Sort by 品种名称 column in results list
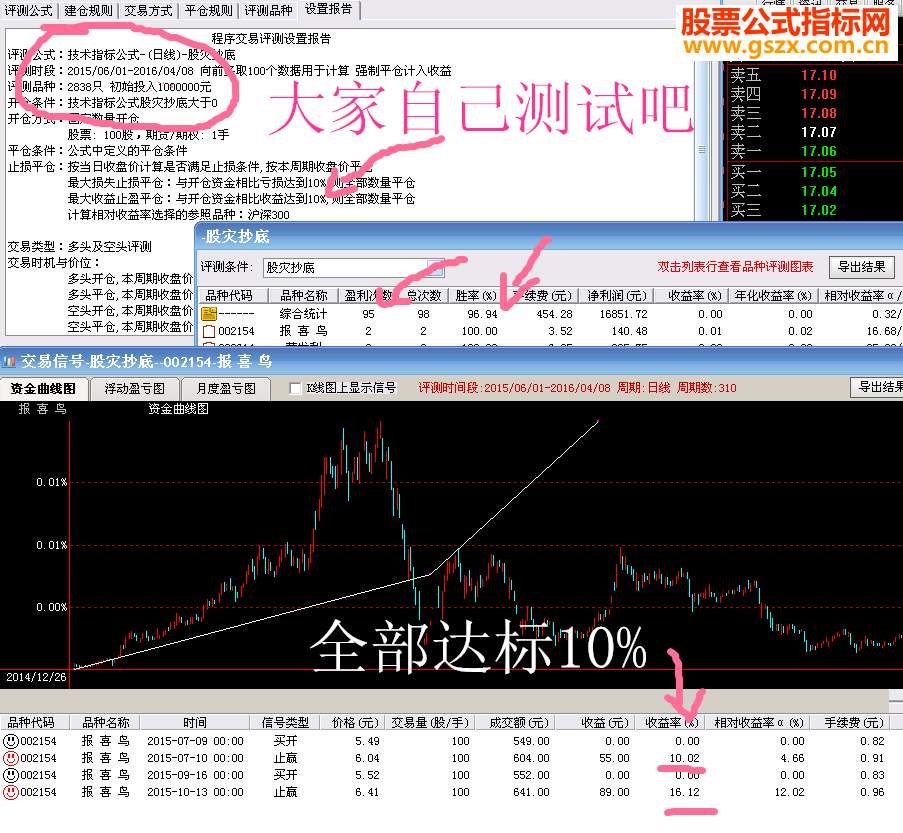903x833 pixels. [x=303, y=296]
